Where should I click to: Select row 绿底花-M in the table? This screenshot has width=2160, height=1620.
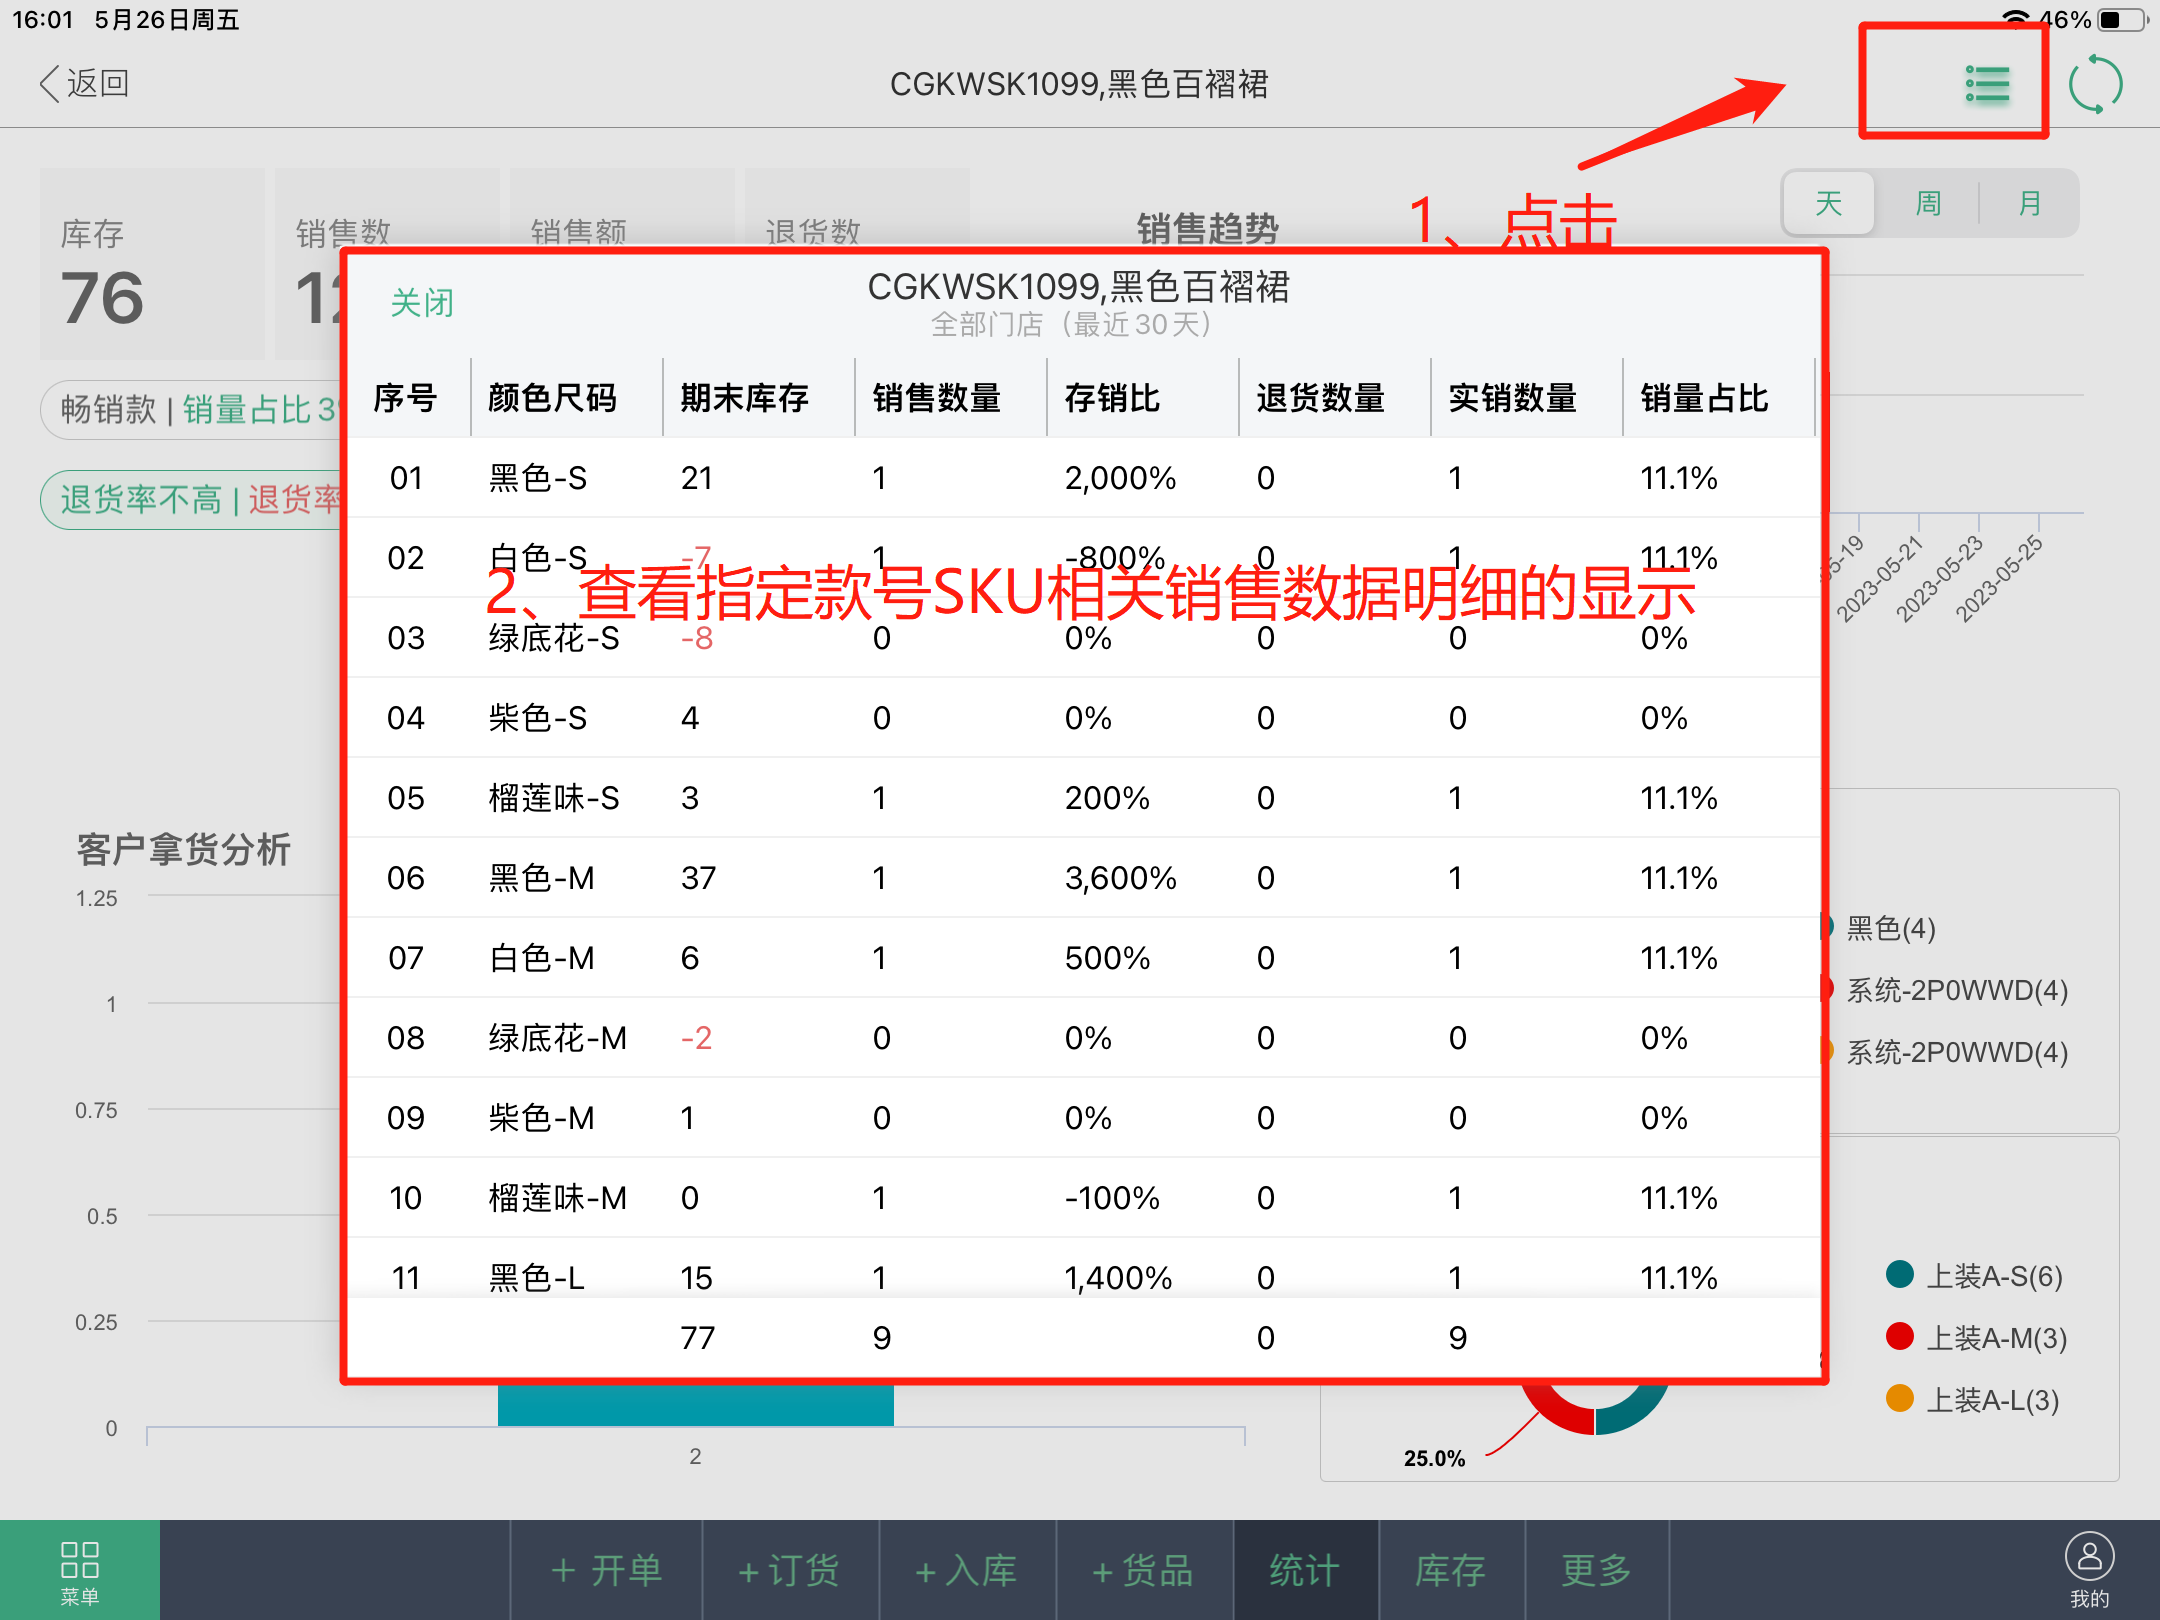coord(1083,1038)
